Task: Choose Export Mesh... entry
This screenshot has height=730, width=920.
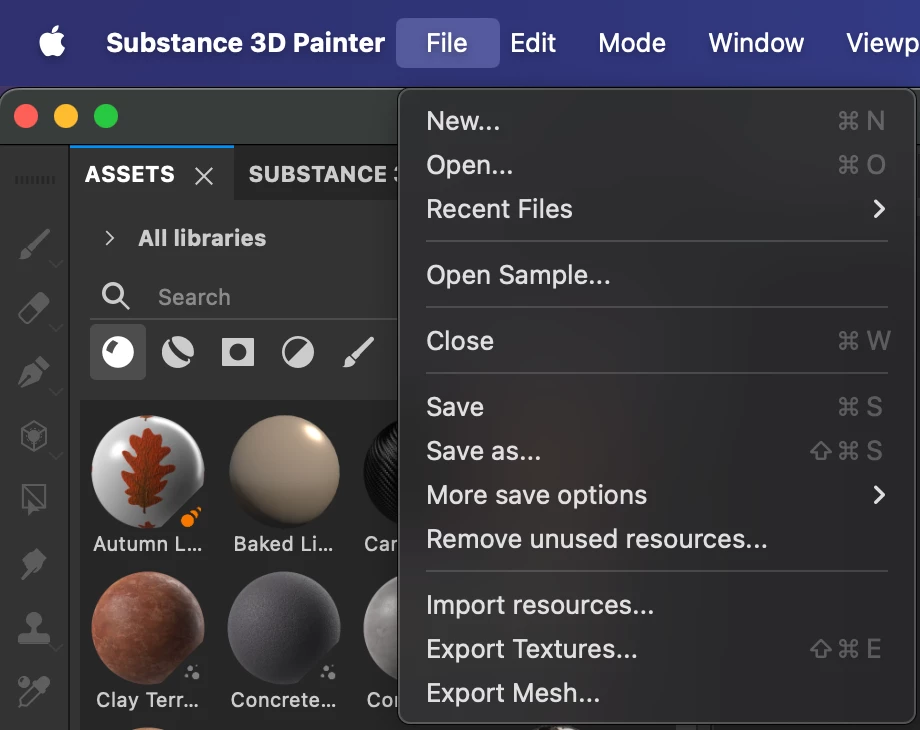Action: point(657,693)
